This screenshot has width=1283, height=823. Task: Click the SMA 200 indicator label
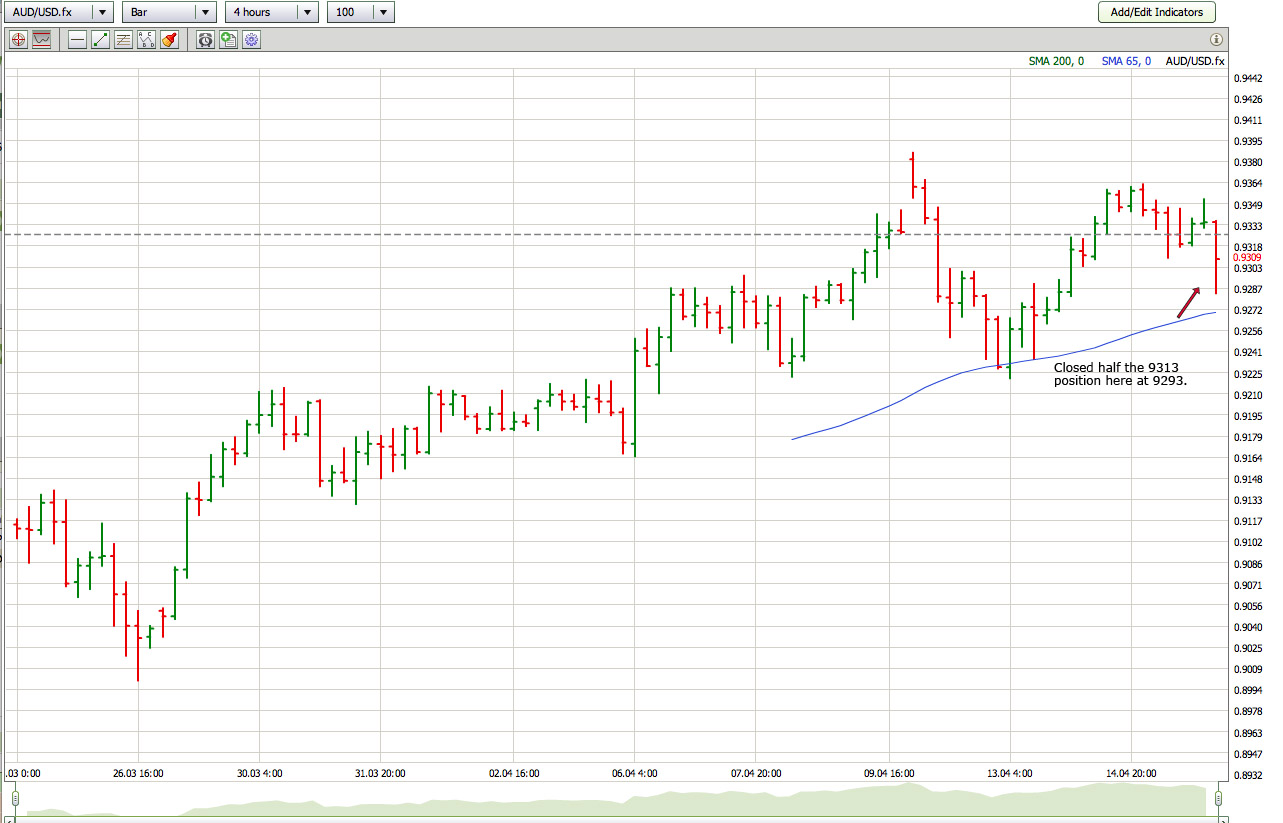[x=1056, y=61]
